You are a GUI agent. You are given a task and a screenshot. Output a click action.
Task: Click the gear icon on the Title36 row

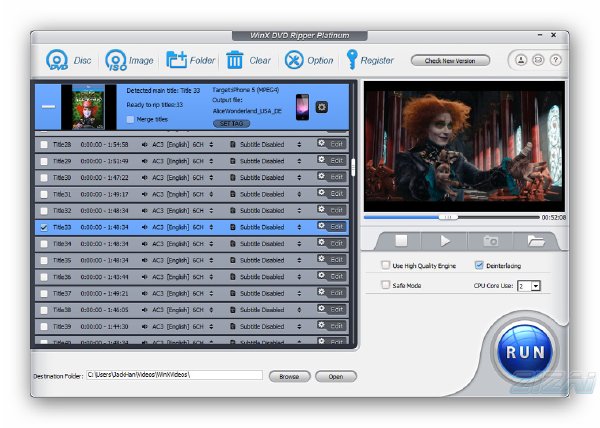click(321, 275)
